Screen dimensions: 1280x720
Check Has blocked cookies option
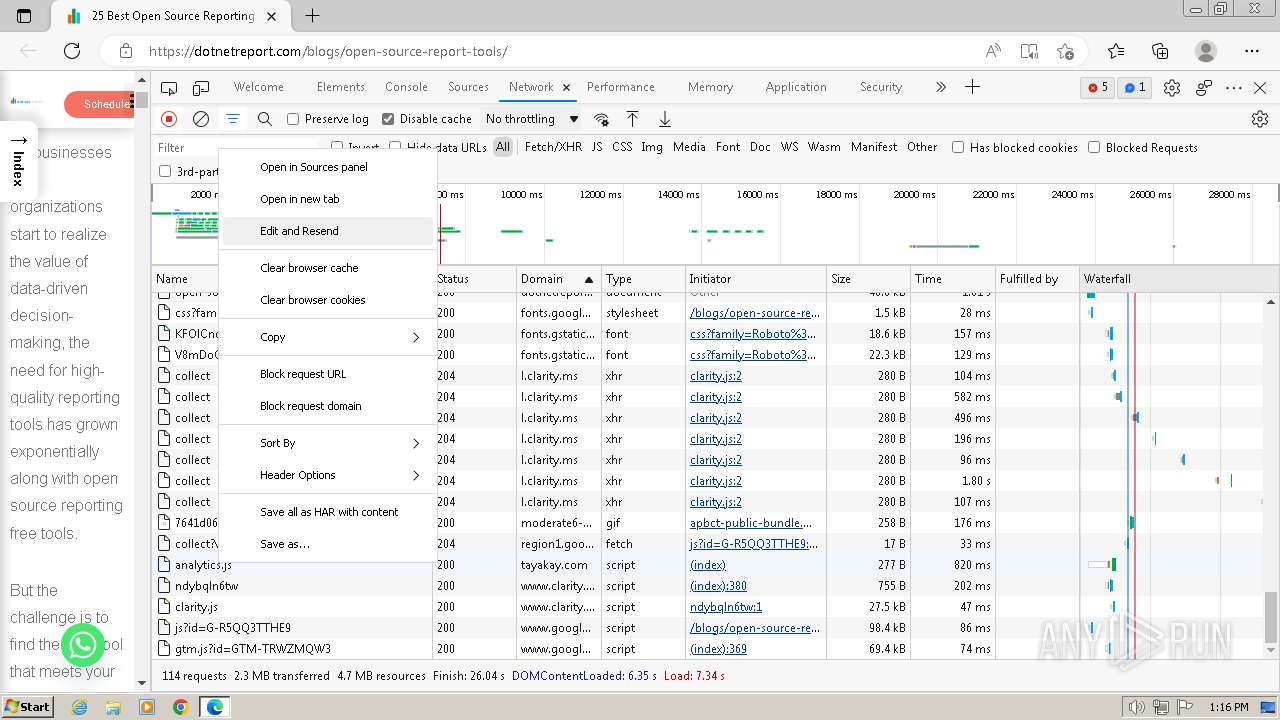pyautogui.click(x=958, y=147)
